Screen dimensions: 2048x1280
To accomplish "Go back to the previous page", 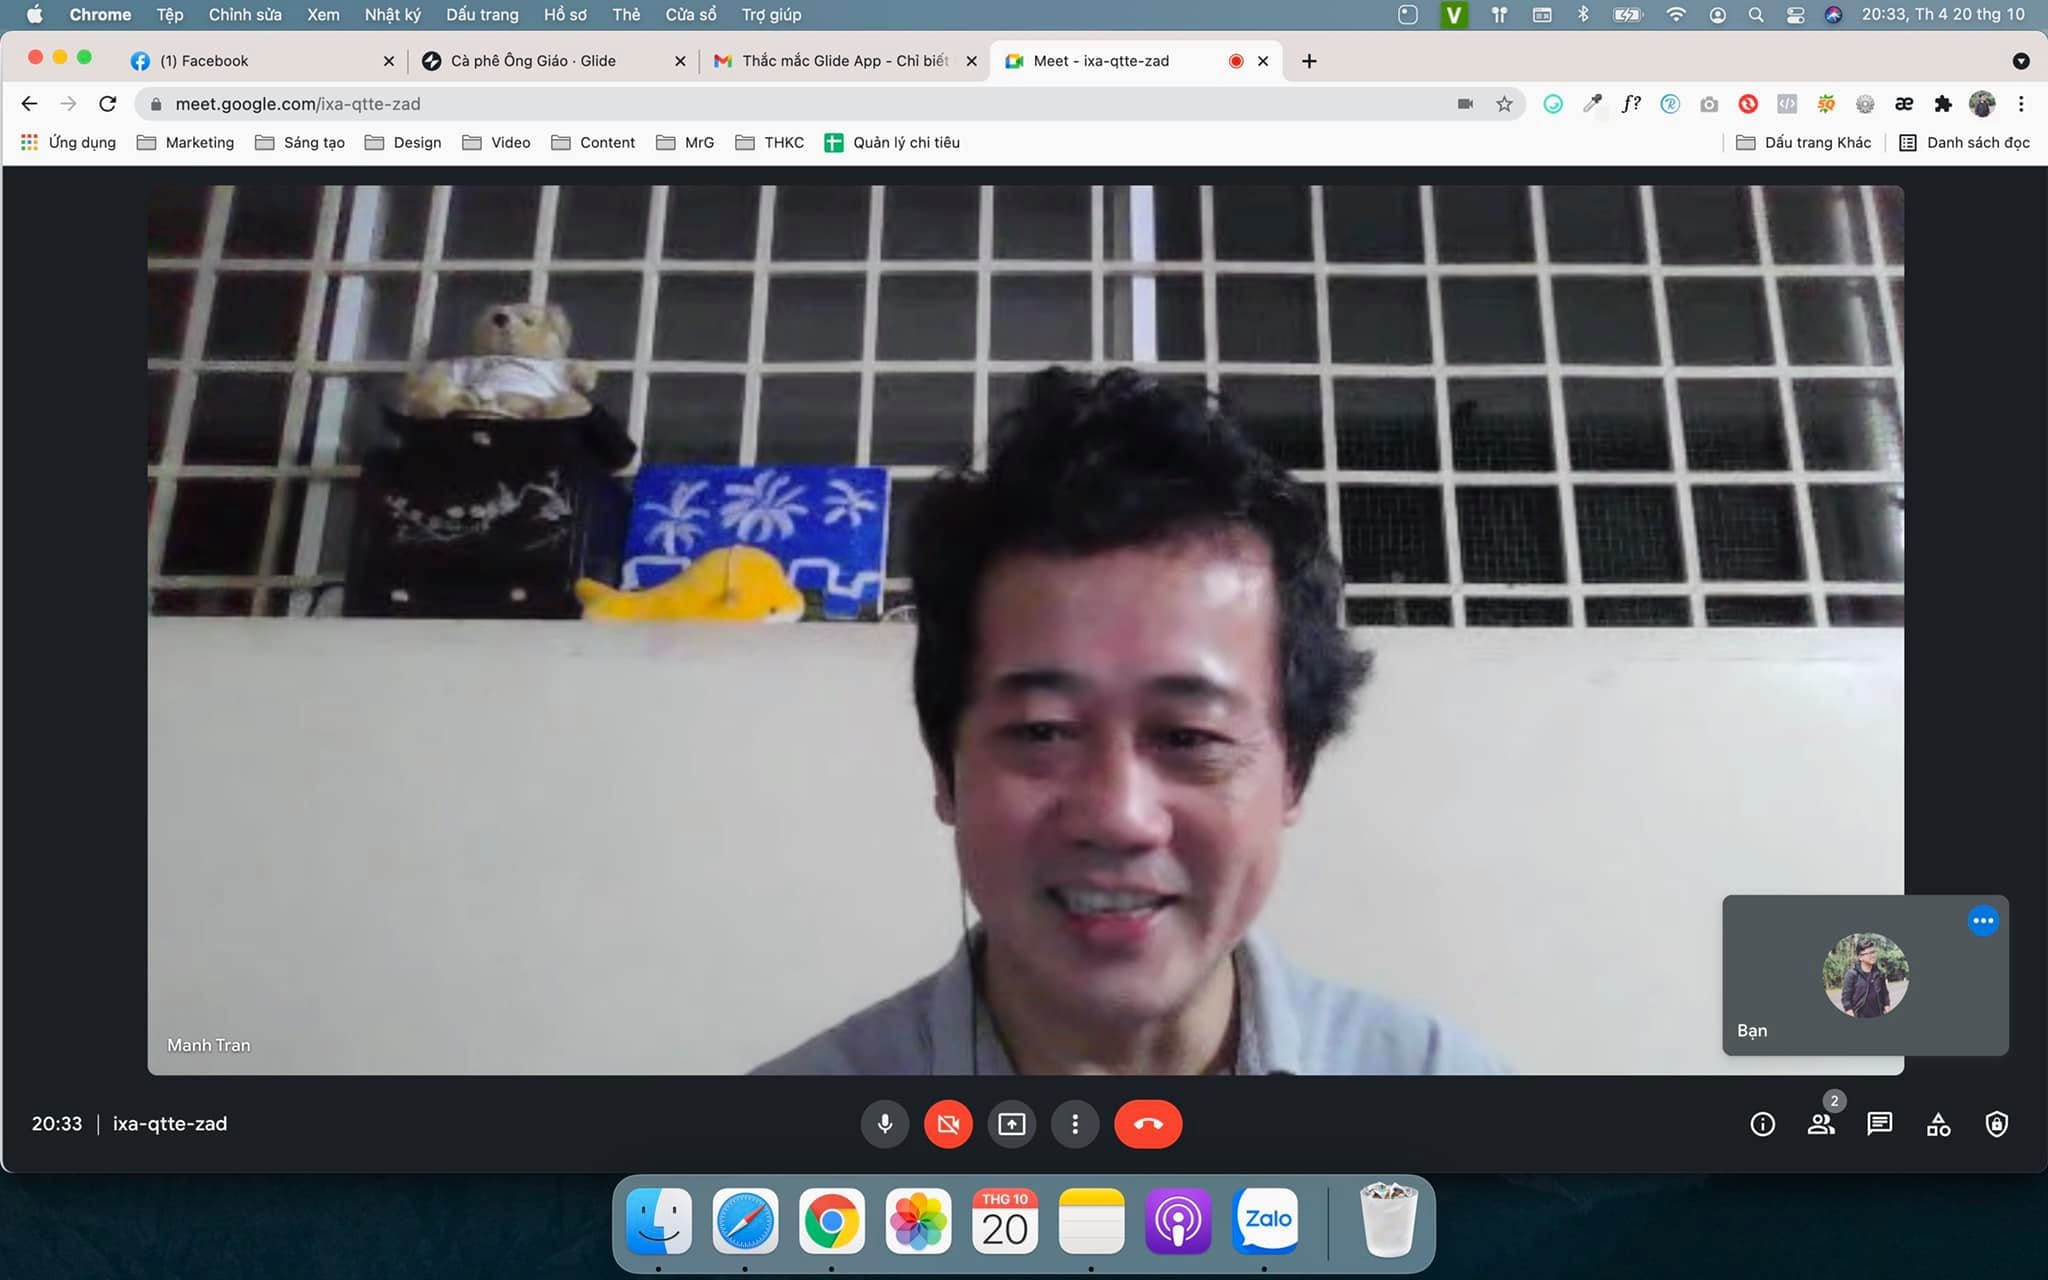I will coord(29,104).
